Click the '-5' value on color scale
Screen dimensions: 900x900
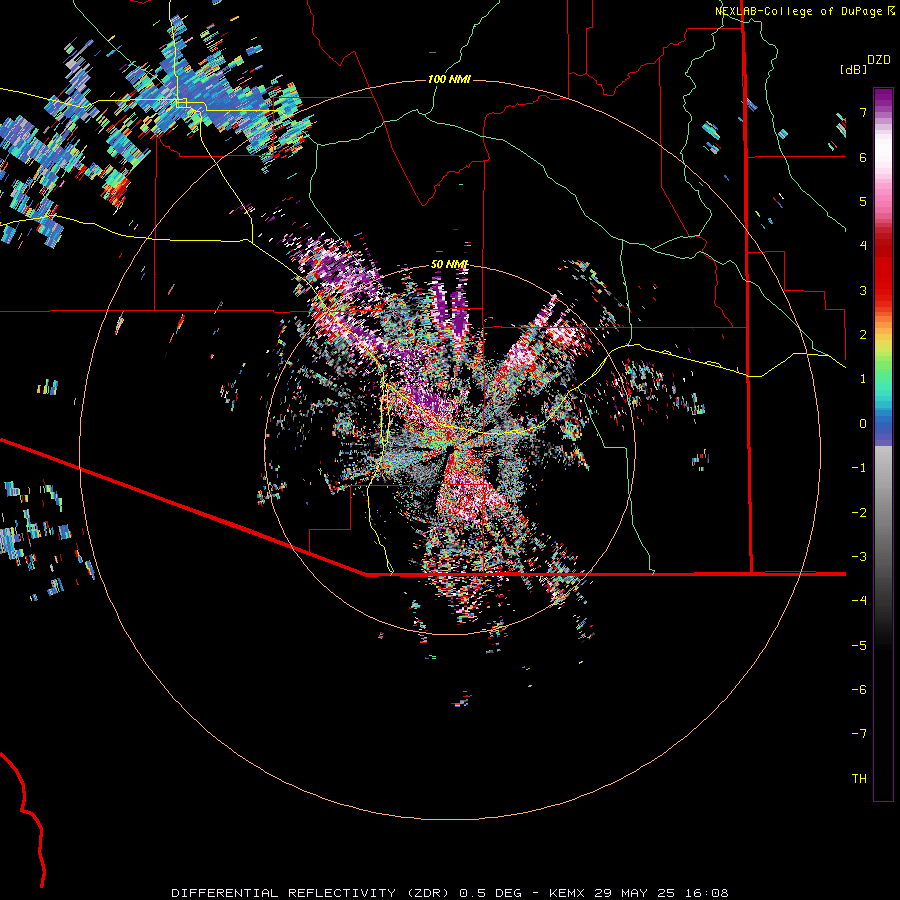(859, 646)
